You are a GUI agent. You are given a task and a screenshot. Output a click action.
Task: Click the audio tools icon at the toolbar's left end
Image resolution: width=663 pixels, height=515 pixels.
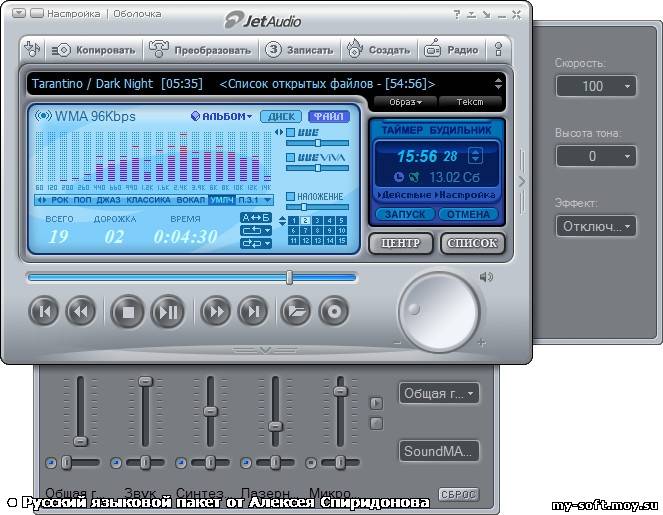32,49
